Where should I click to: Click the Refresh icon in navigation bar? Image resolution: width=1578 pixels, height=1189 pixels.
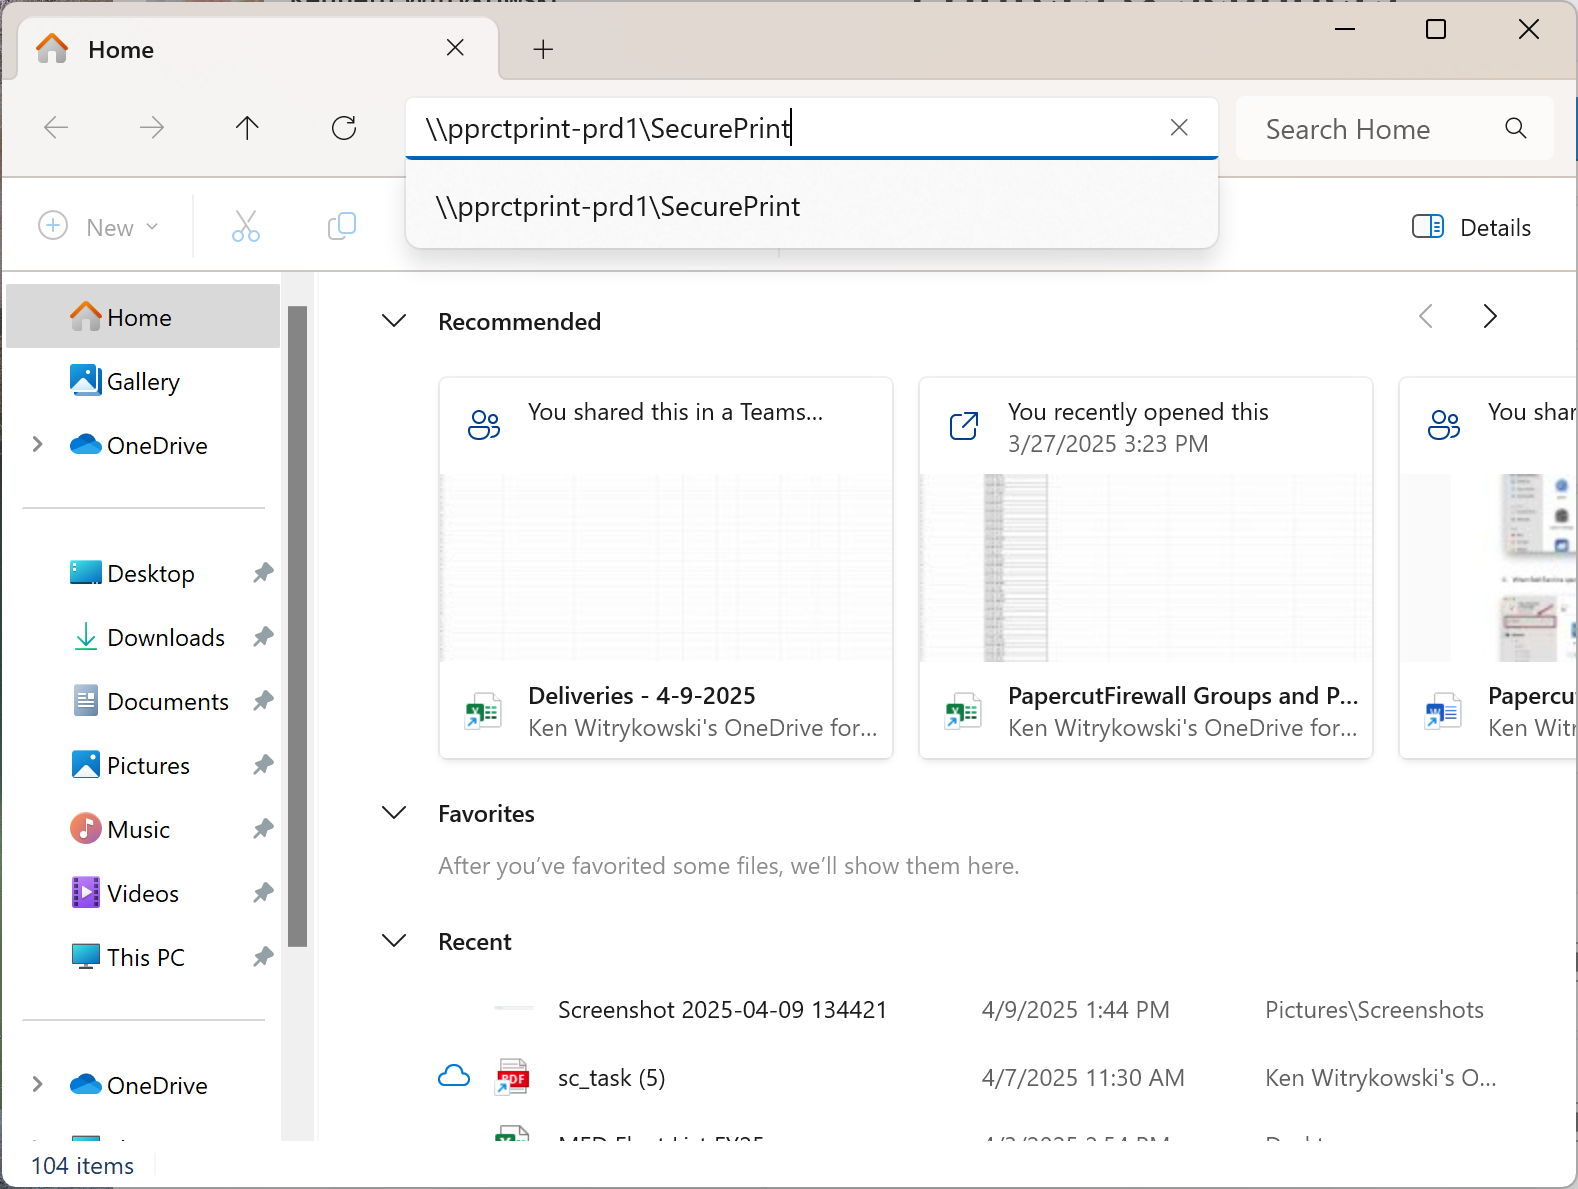click(344, 128)
